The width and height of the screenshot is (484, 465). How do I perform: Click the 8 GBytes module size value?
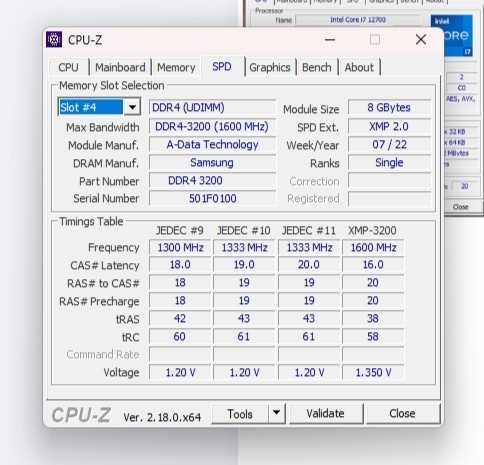(389, 108)
